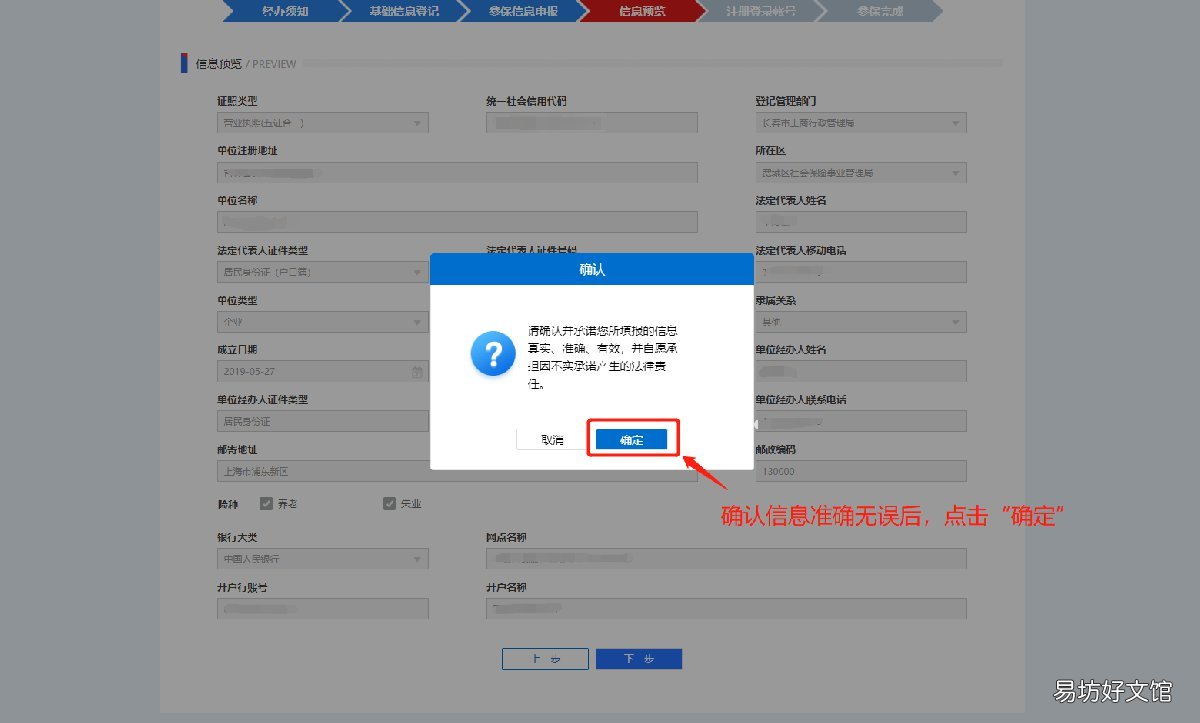Click the 上一步 button at the bottom
Screen dimensions: 1200x723
click(x=545, y=659)
